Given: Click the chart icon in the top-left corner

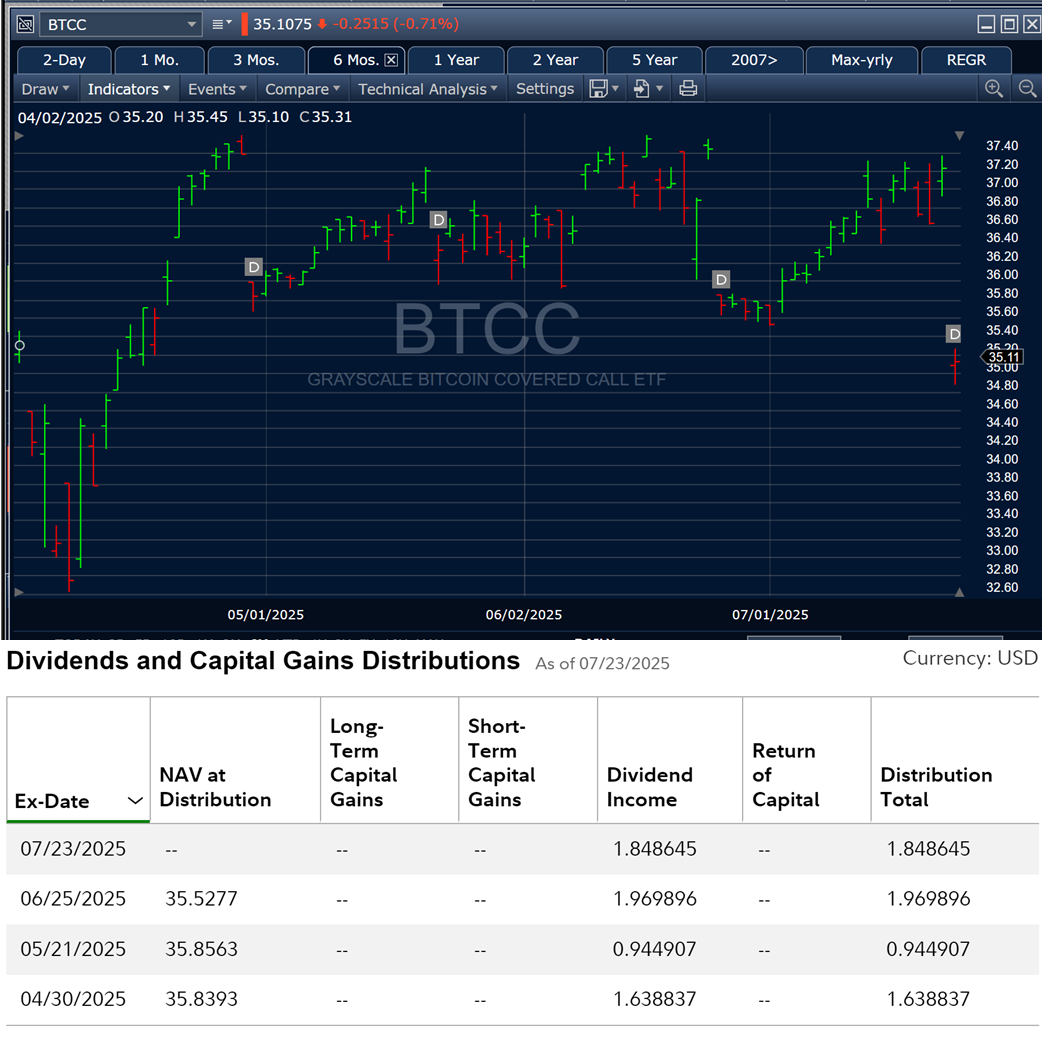Looking at the screenshot, I should [25, 23].
